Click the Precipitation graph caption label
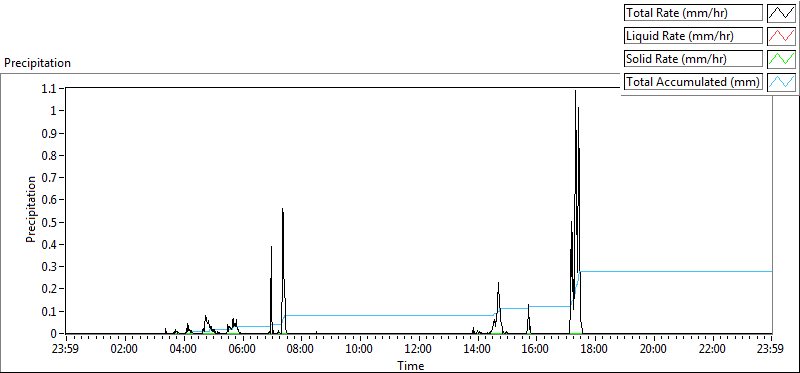800x373 pixels. coord(37,63)
